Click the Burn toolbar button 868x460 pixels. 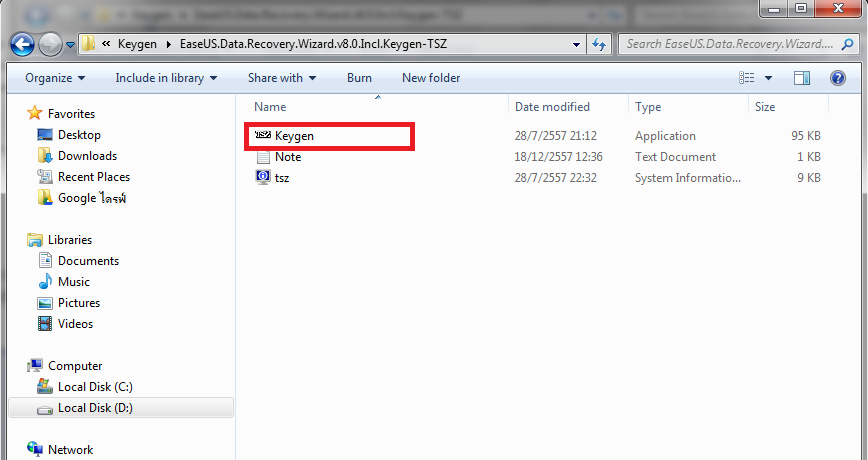pos(359,78)
